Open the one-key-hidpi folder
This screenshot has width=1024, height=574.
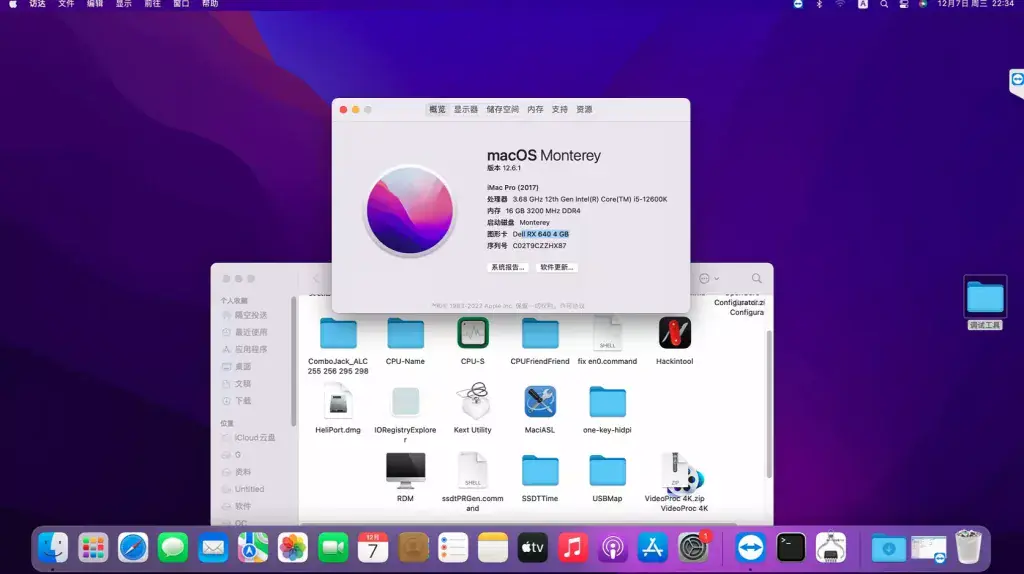click(607, 402)
